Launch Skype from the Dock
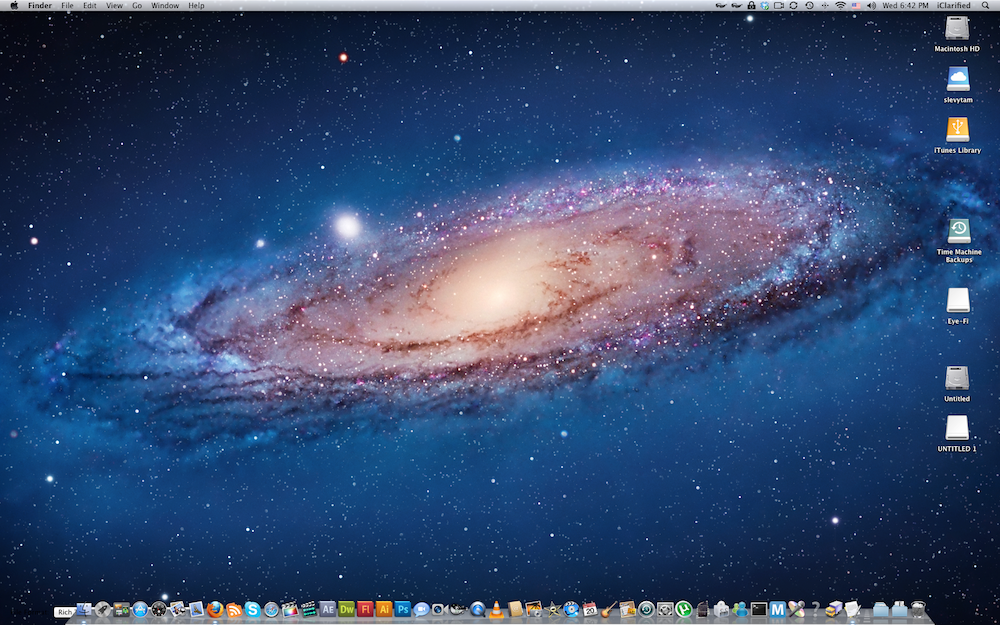This screenshot has height=625, width=1000. 253,609
